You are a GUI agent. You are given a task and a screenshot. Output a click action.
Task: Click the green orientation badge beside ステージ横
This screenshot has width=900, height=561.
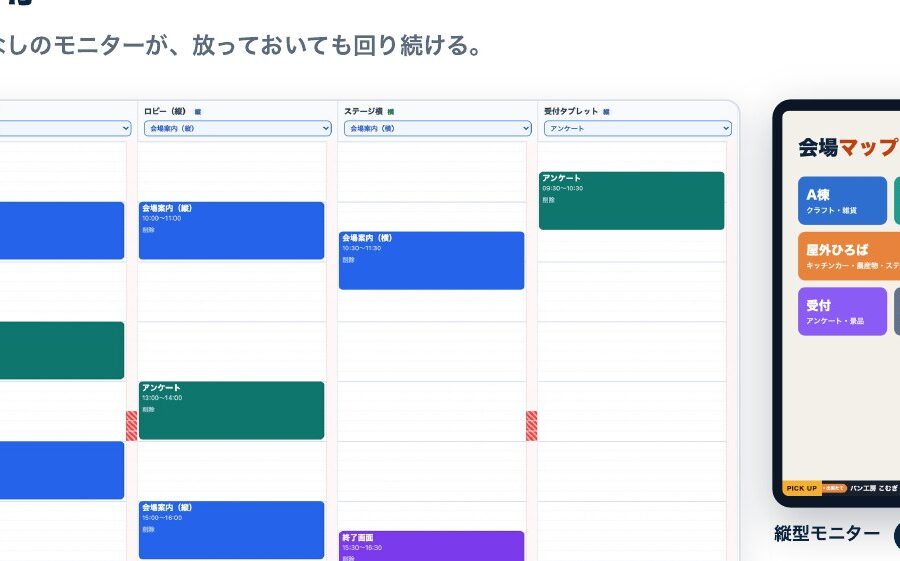point(391,112)
